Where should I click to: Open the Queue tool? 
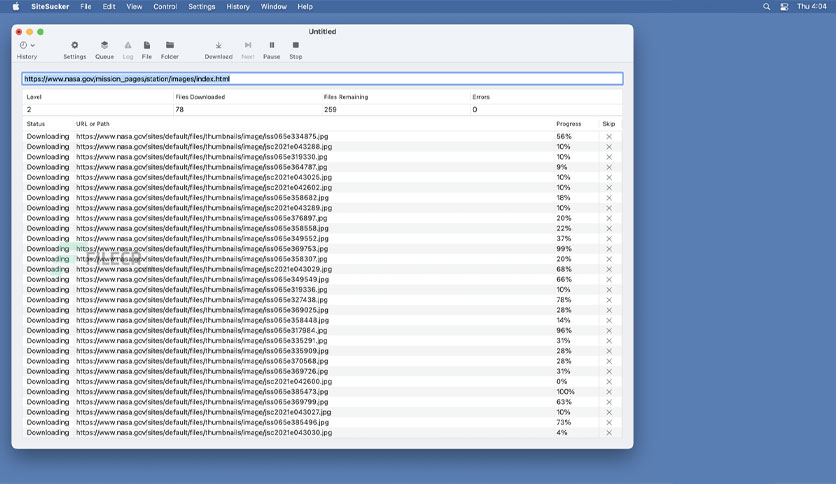(104, 50)
